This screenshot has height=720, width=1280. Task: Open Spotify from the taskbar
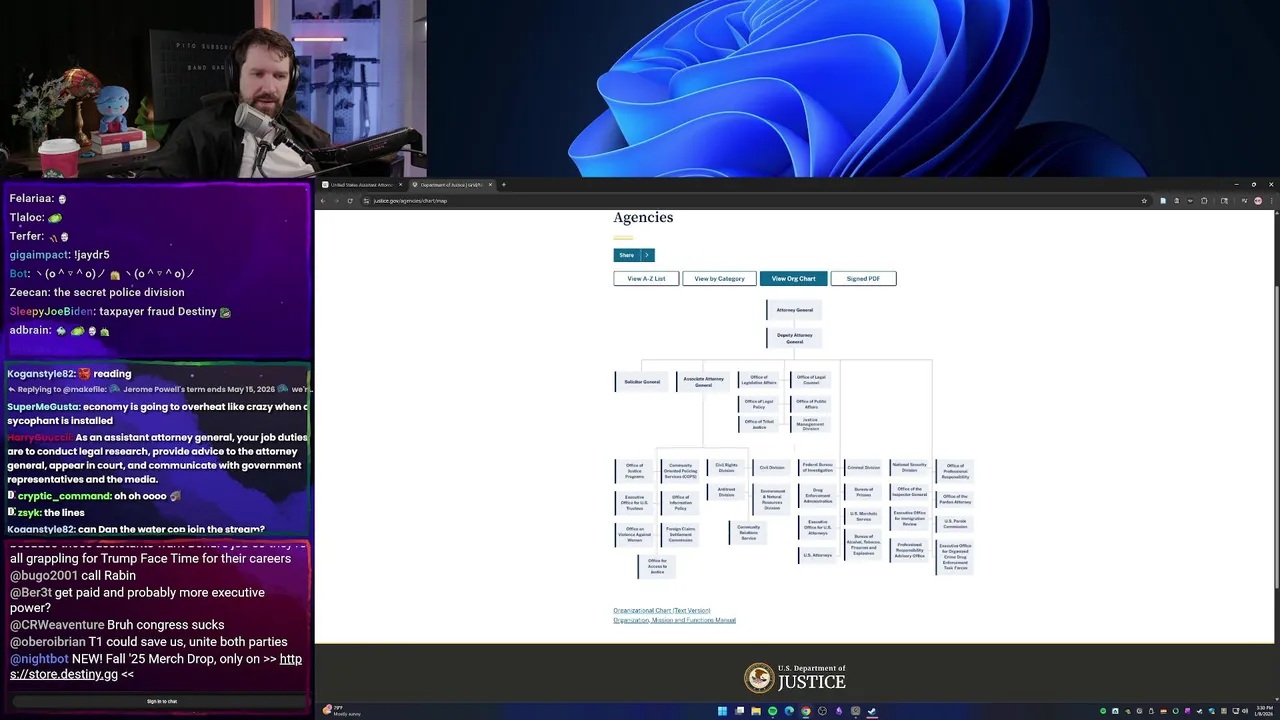pyautogui.click(x=772, y=711)
